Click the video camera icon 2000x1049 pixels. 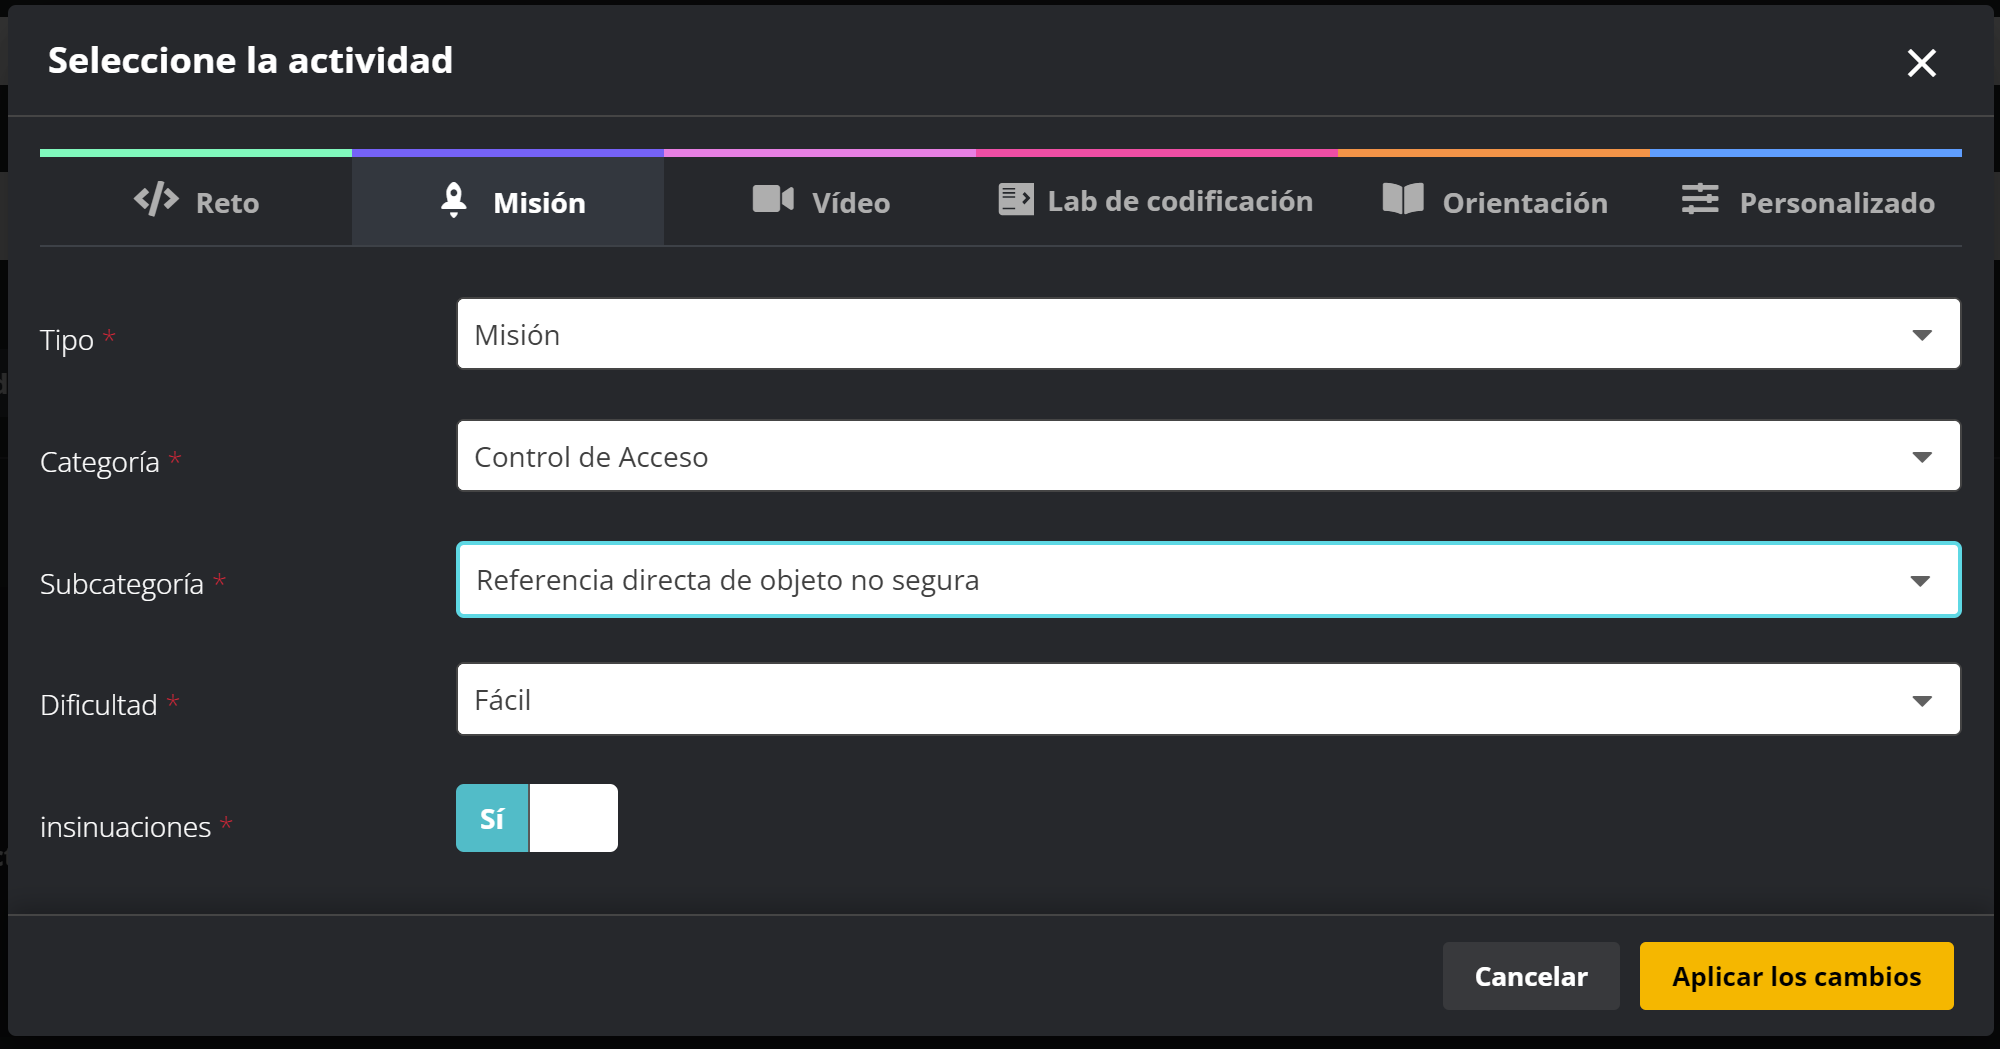tap(773, 199)
